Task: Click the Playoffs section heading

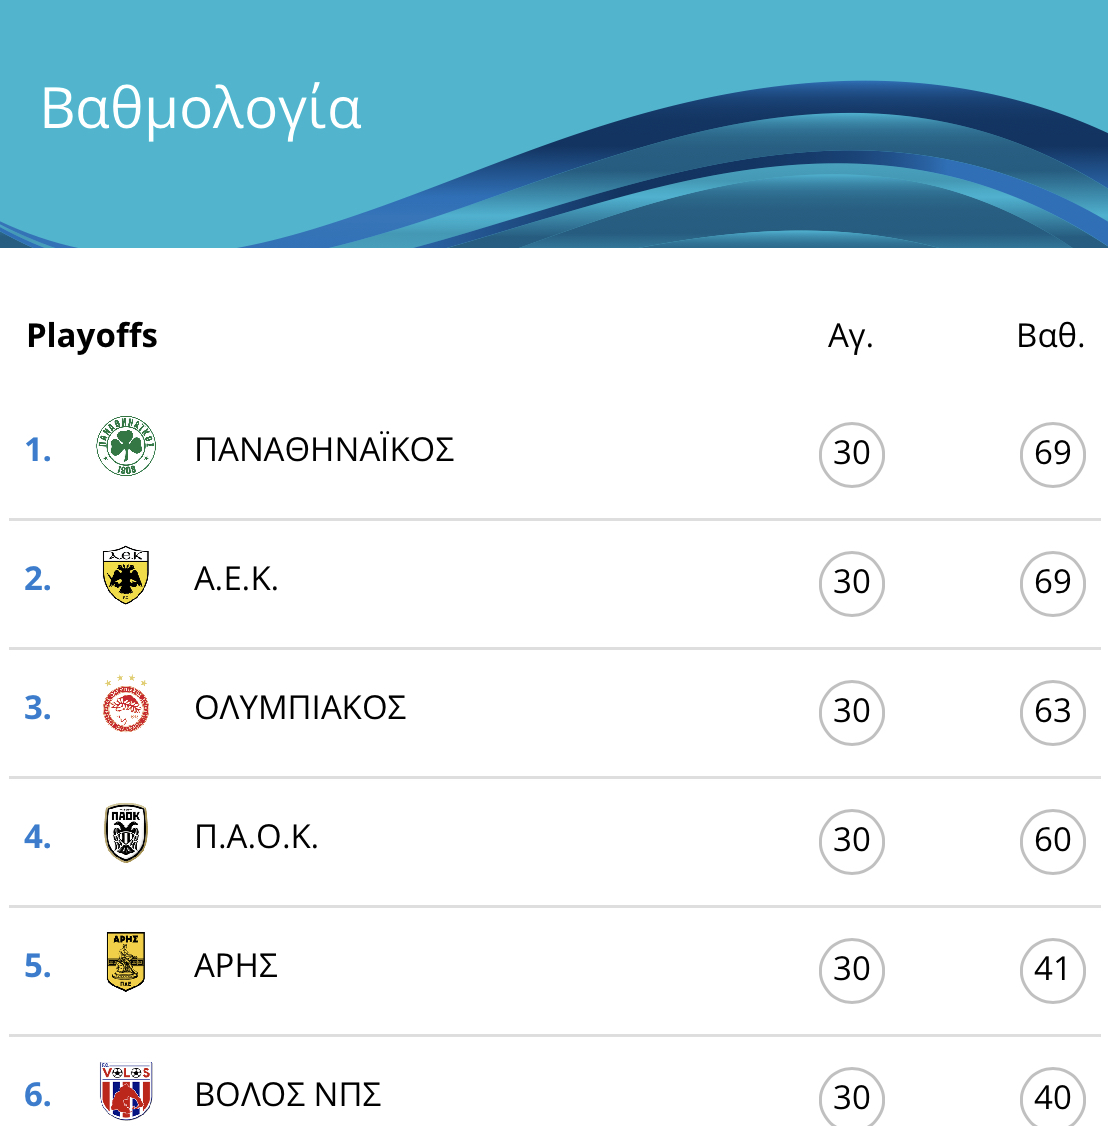Action: 92,336
